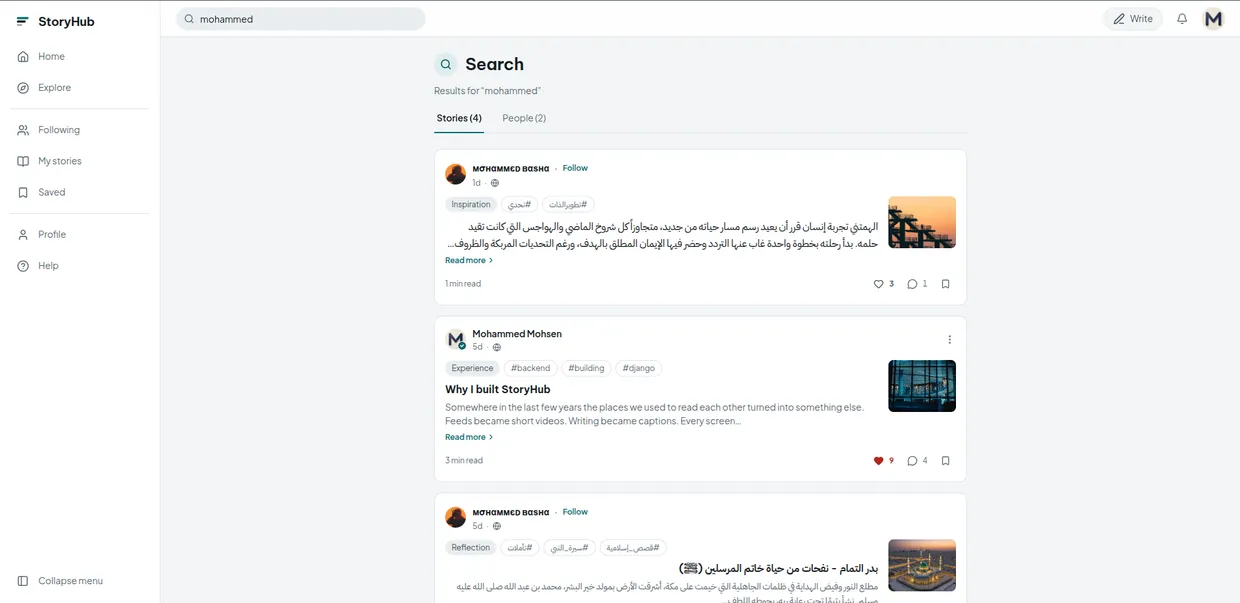Click globe icon on Mohammed Mohsen's story
Image resolution: width=1240 pixels, height=603 pixels.
tap(497, 347)
